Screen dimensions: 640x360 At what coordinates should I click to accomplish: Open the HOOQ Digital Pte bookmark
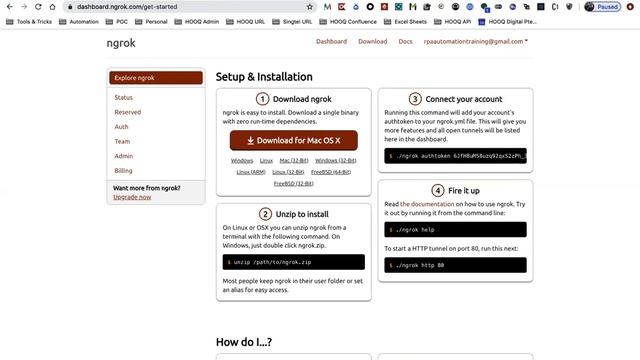(507, 22)
